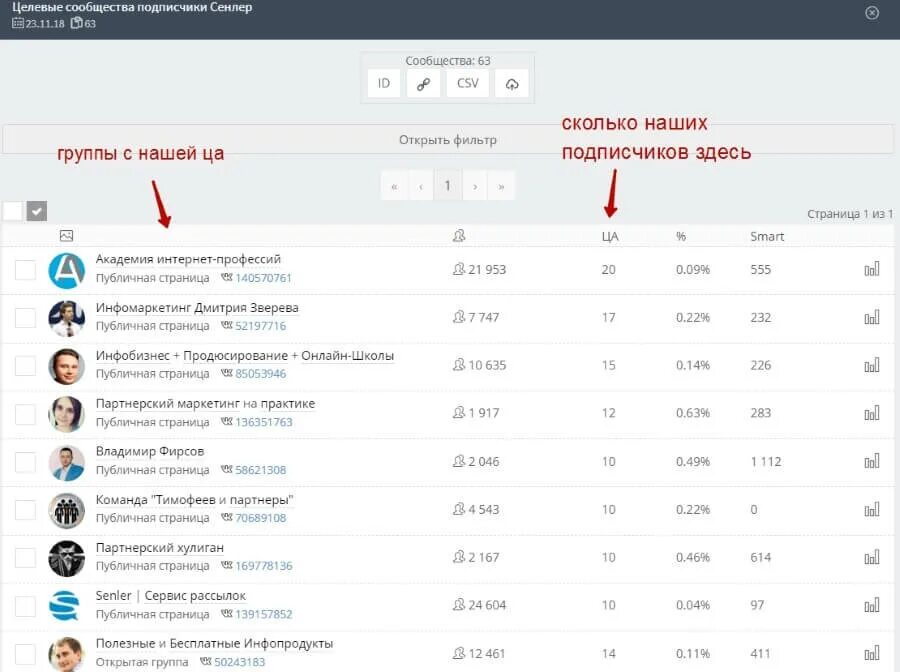Open avatar of Академия интернет-профессий

pyautogui.click(x=67, y=270)
